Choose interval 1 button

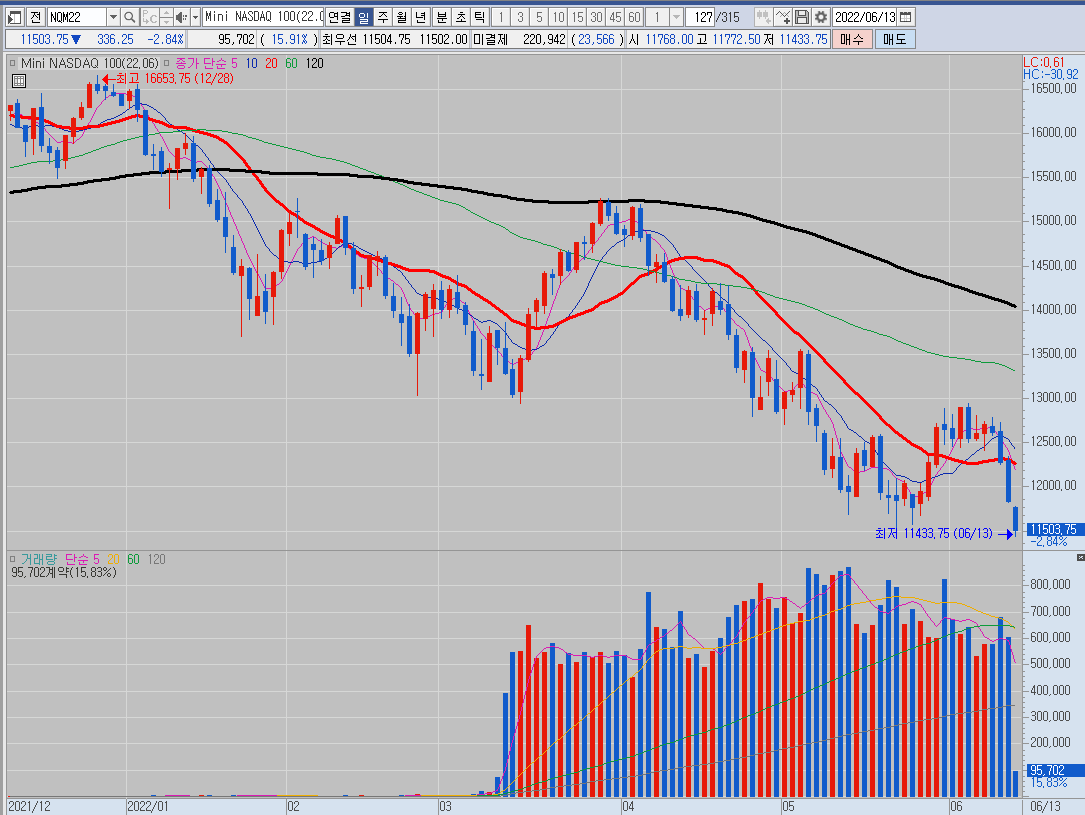tap(500, 17)
